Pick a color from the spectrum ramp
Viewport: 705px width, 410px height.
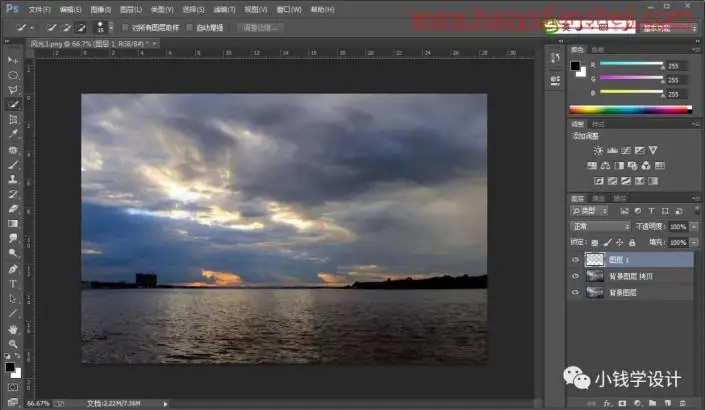pyautogui.click(x=630, y=110)
